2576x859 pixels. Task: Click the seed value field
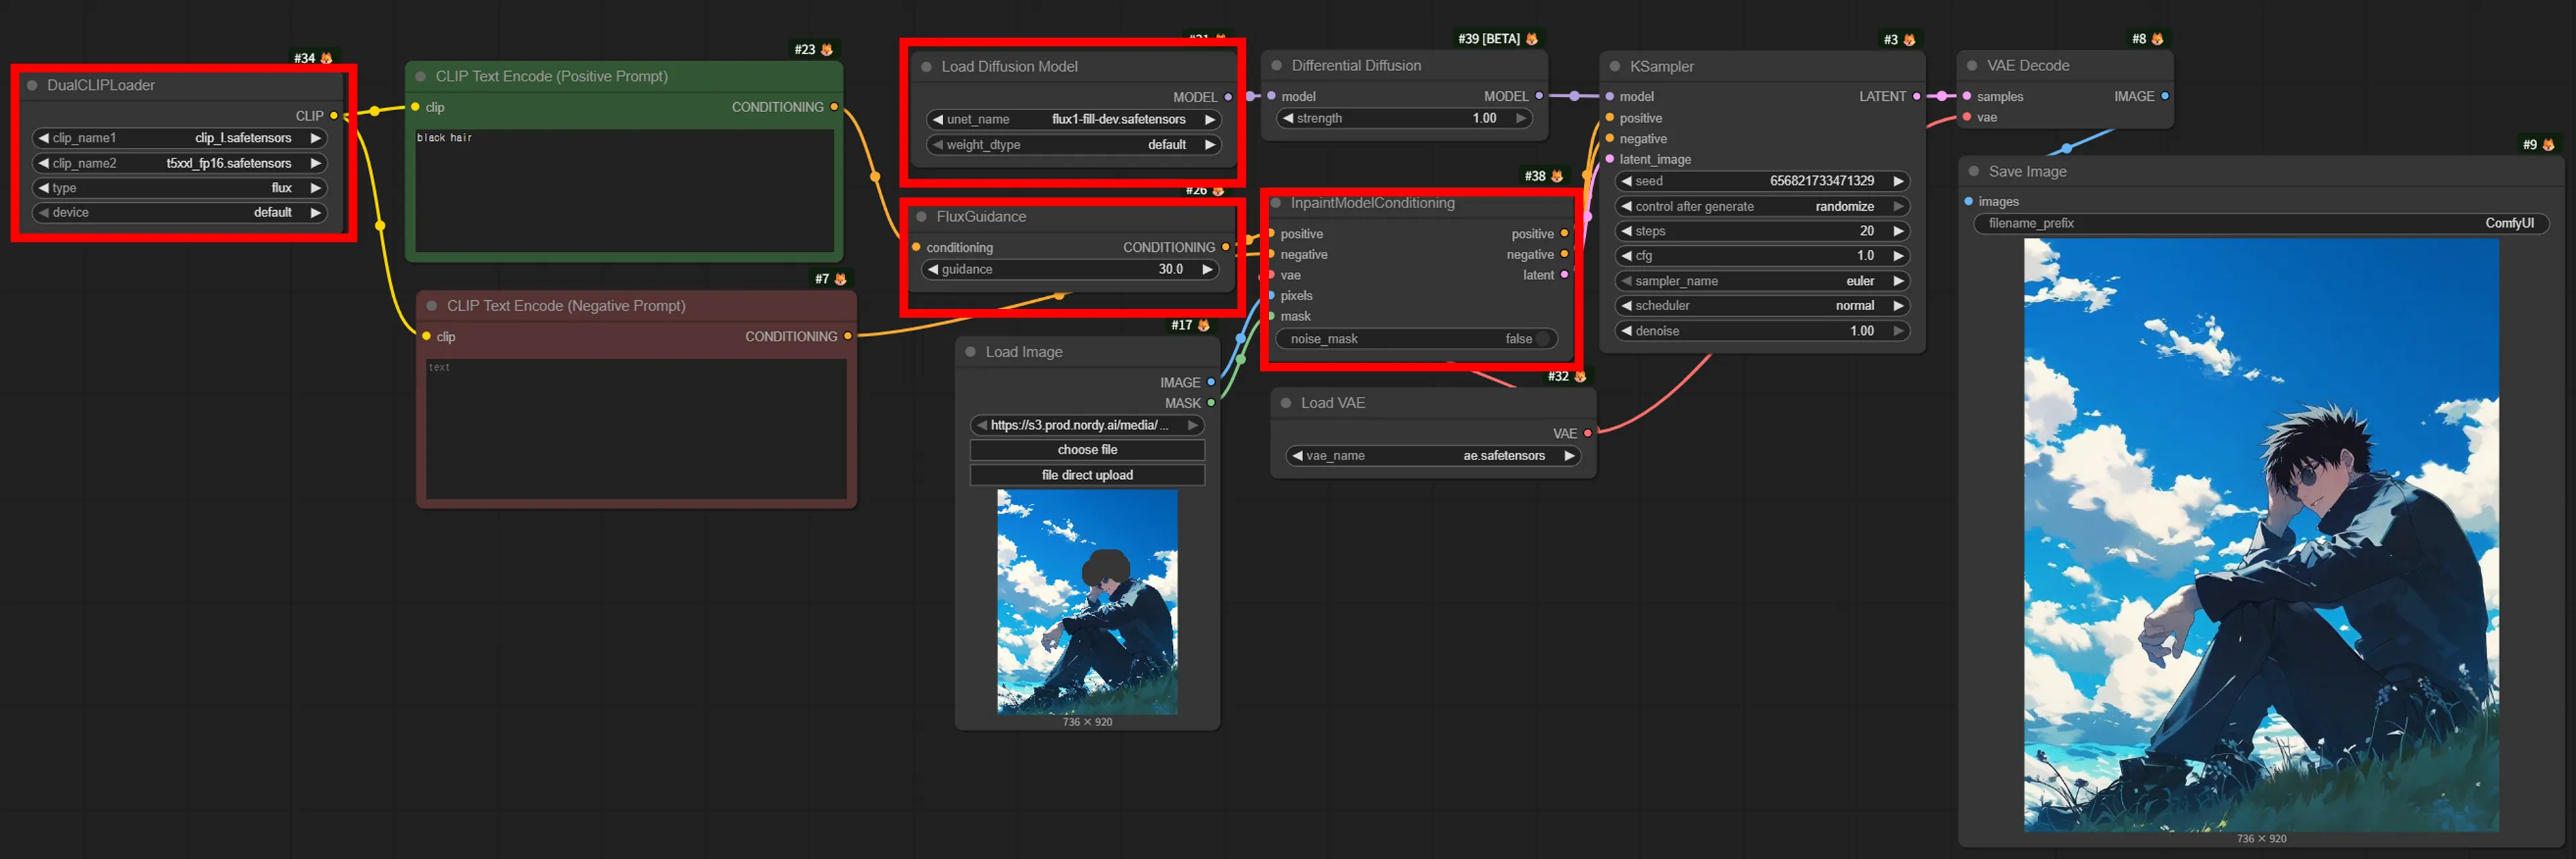1762,181
